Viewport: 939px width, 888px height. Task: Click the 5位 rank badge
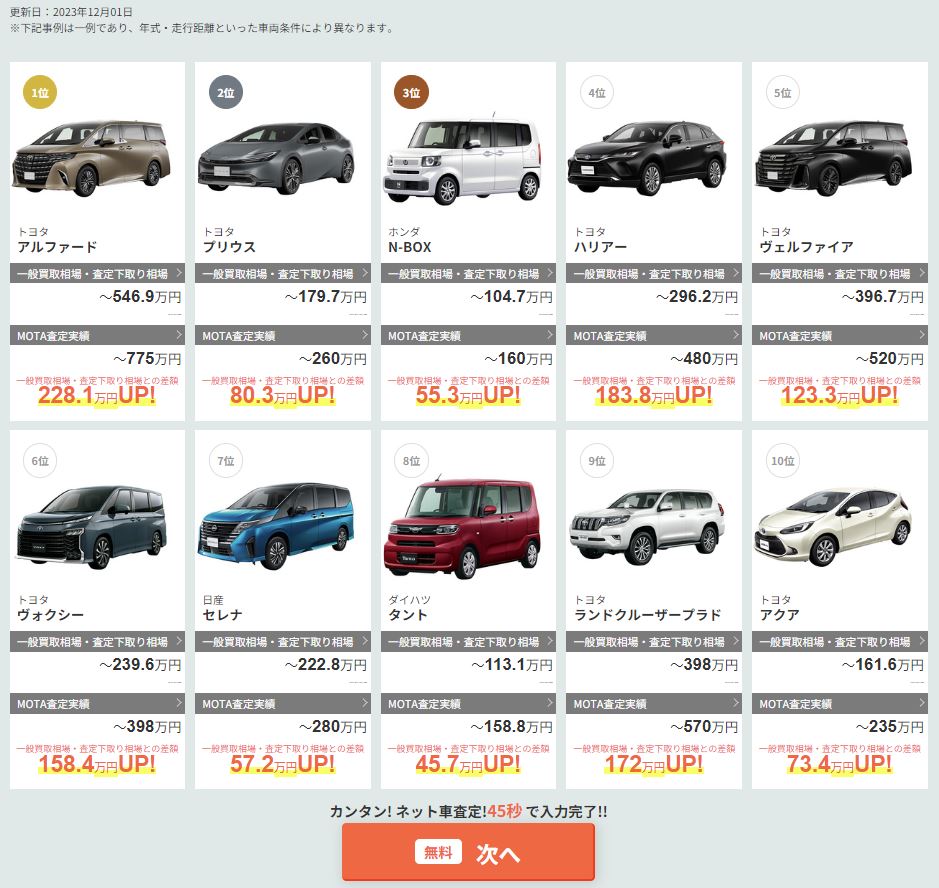pos(783,92)
